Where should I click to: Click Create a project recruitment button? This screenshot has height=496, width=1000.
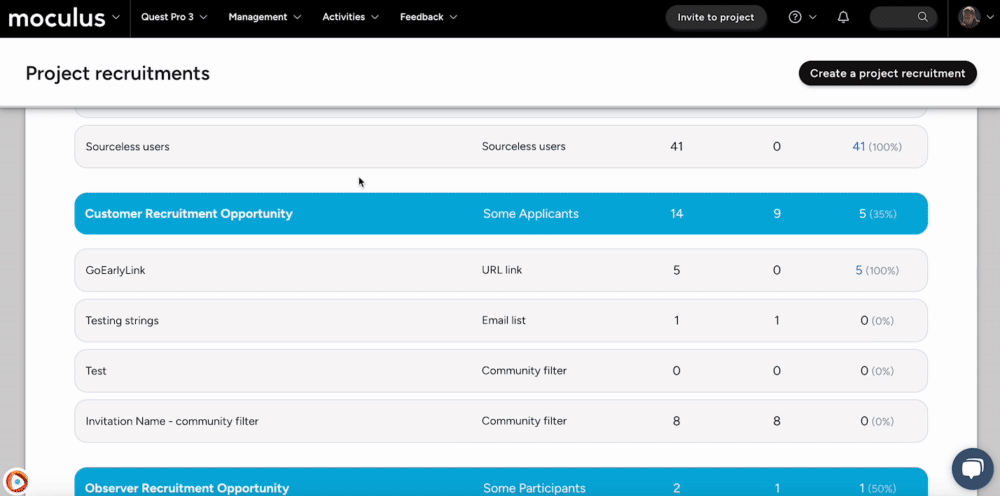click(x=887, y=73)
